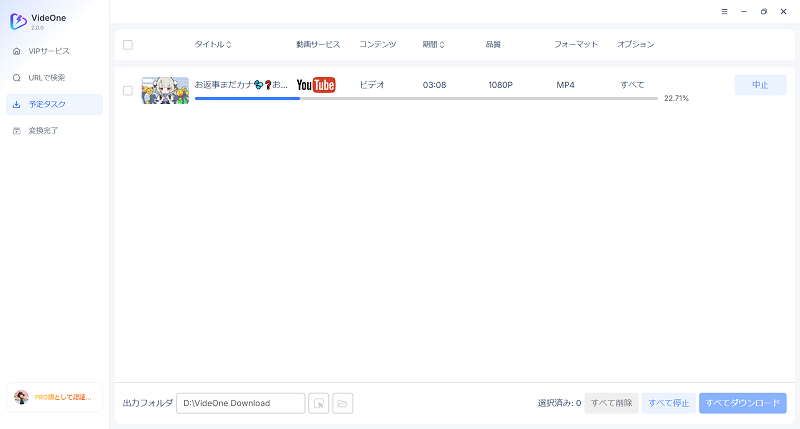Image resolution: width=800 pixels, height=429 pixels.
Task: Click the 動画サービス column header
Action: click(x=318, y=44)
